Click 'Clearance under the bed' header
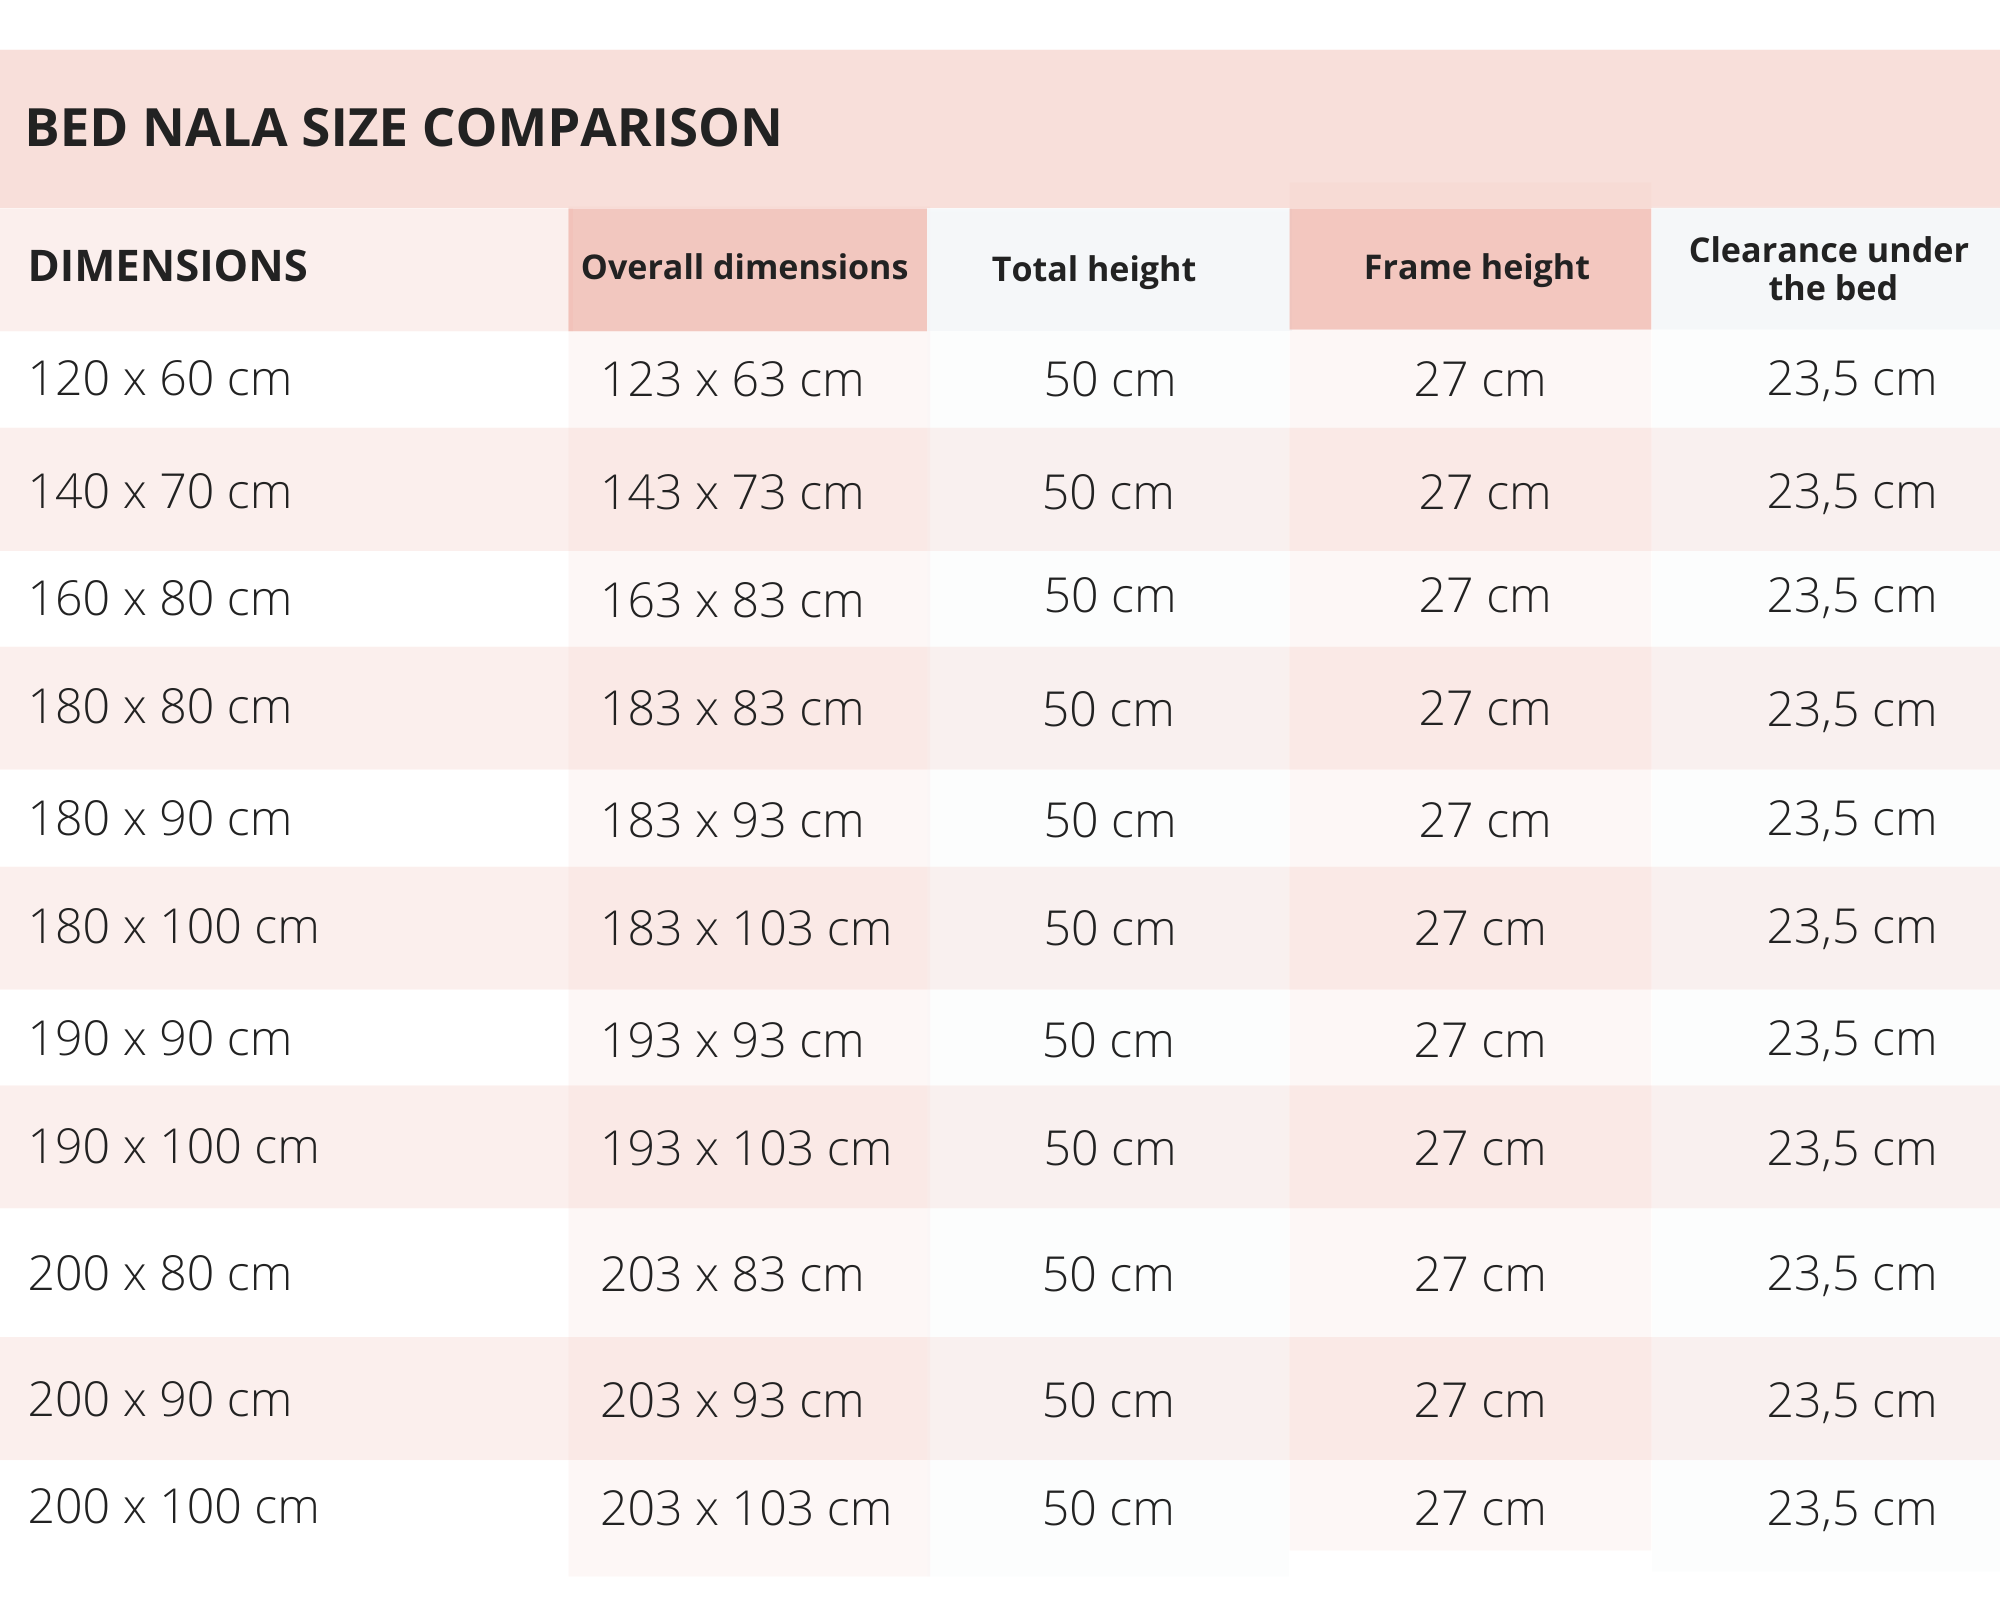 pos(1828,268)
